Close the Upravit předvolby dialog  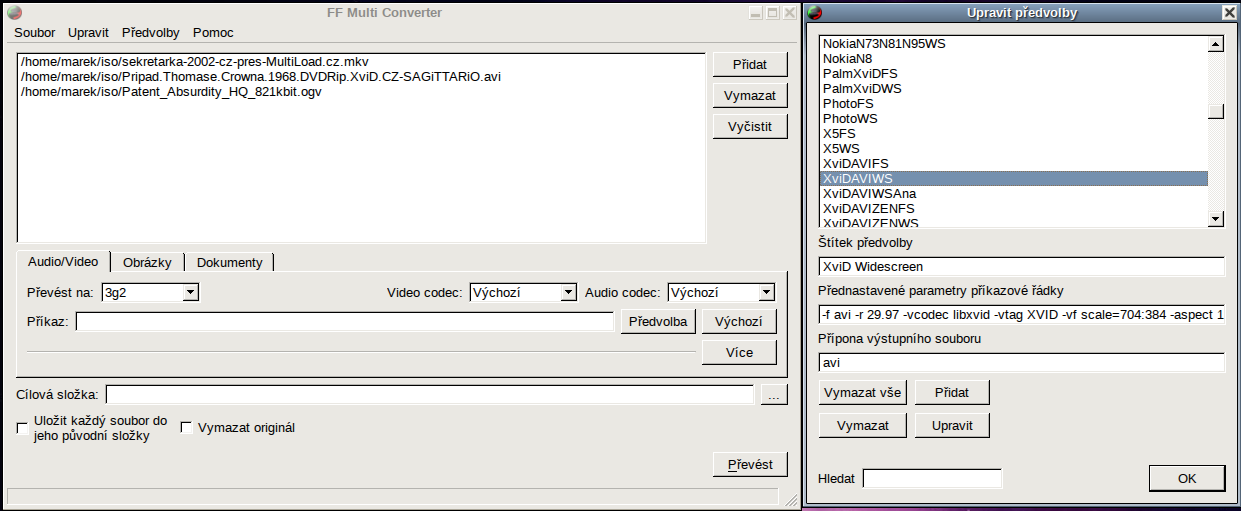[1229, 13]
